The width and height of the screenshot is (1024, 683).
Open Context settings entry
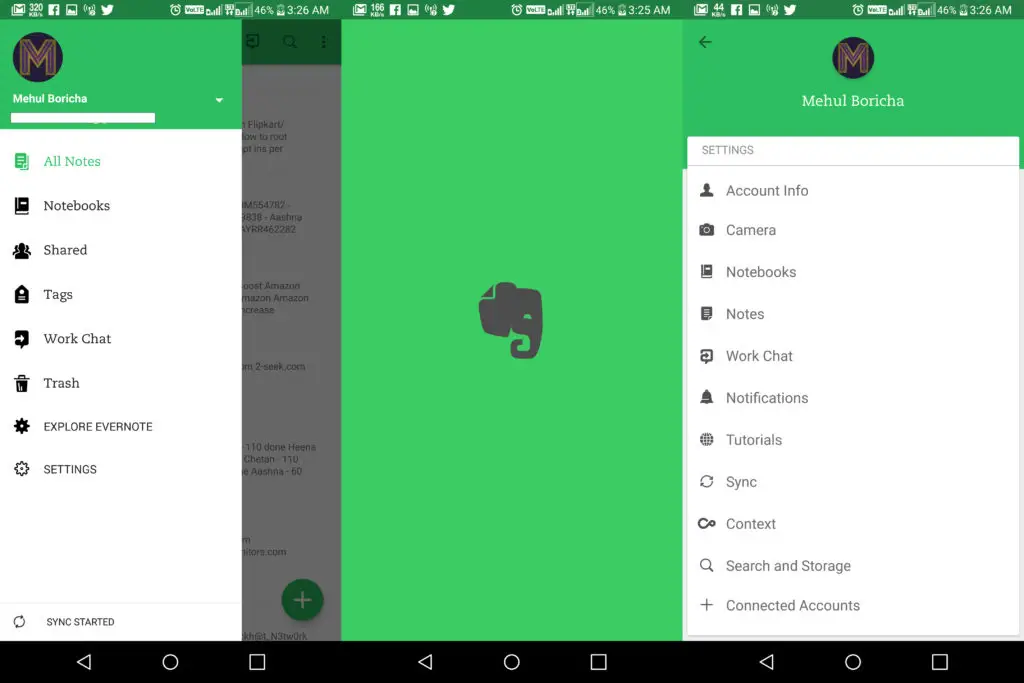pos(853,524)
